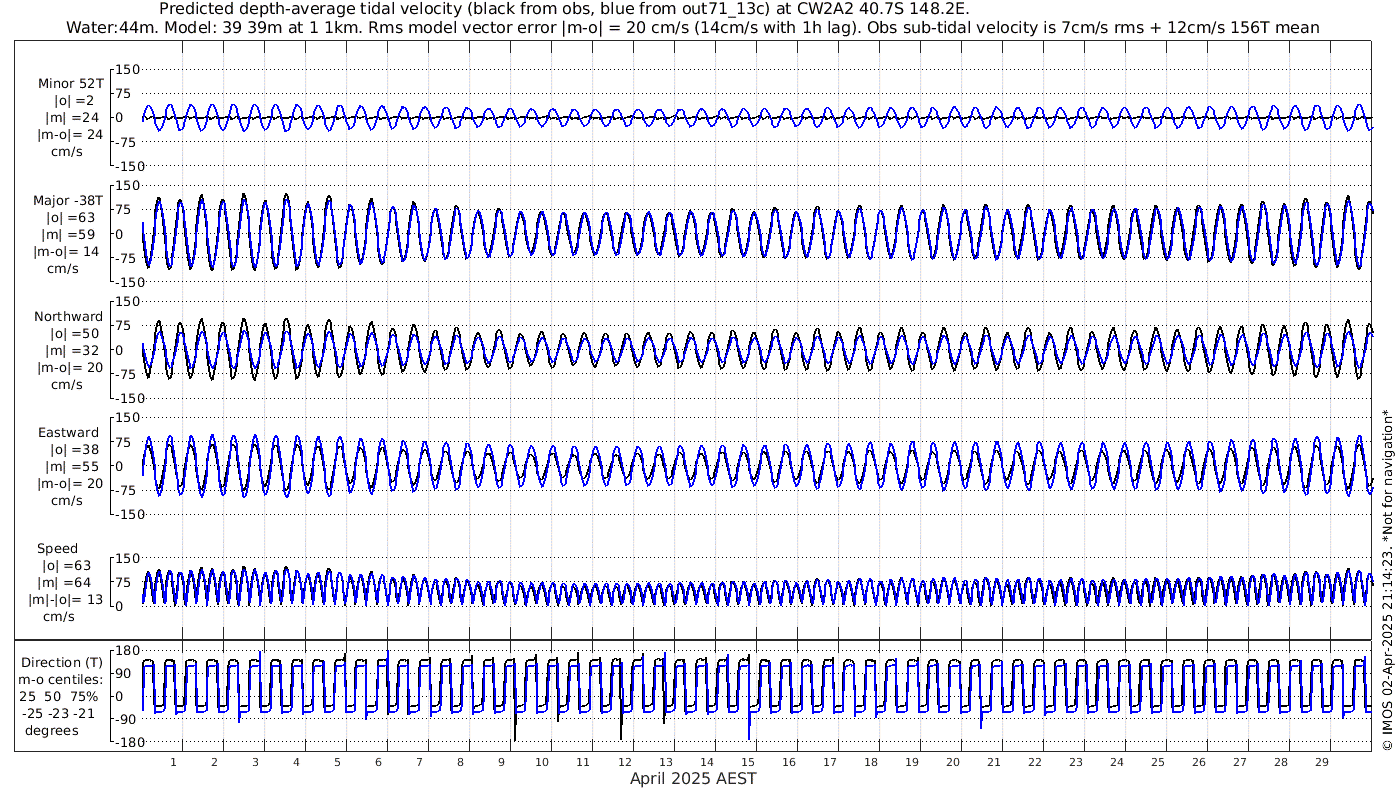Select date tick "5" on the x-axis

pyautogui.click(x=337, y=762)
